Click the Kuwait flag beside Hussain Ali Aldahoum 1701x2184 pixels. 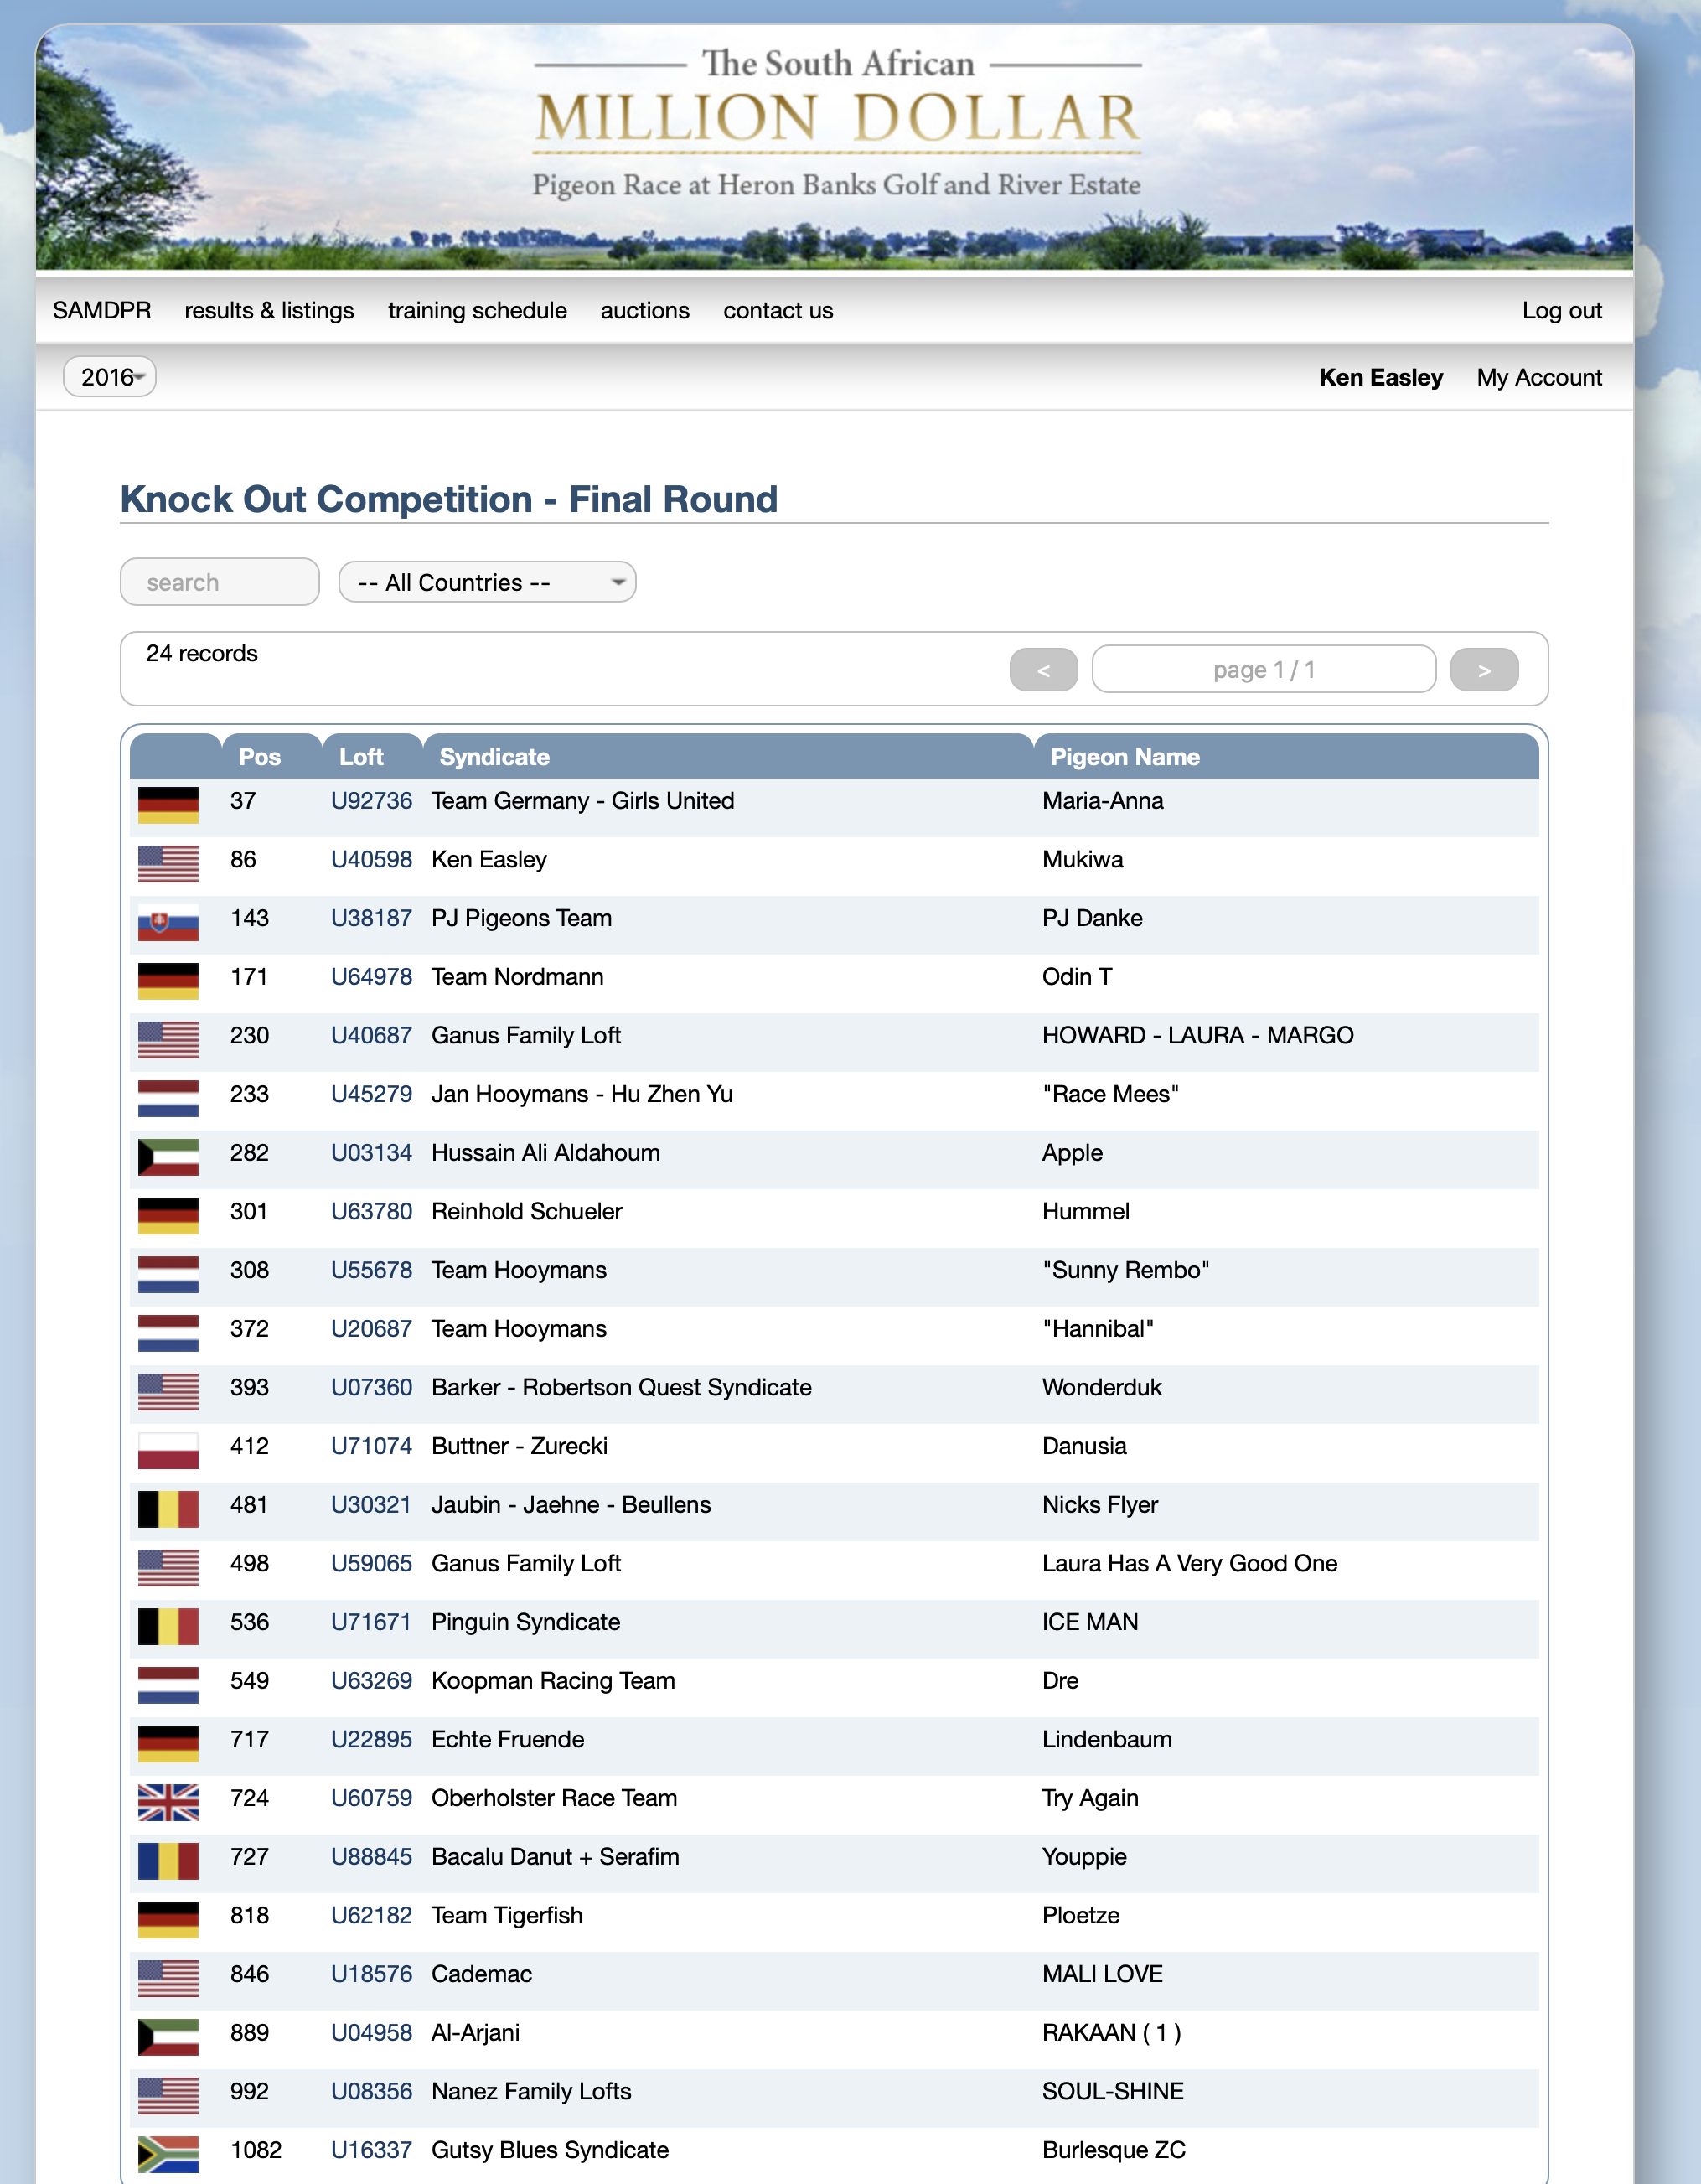[x=168, y=1156]
